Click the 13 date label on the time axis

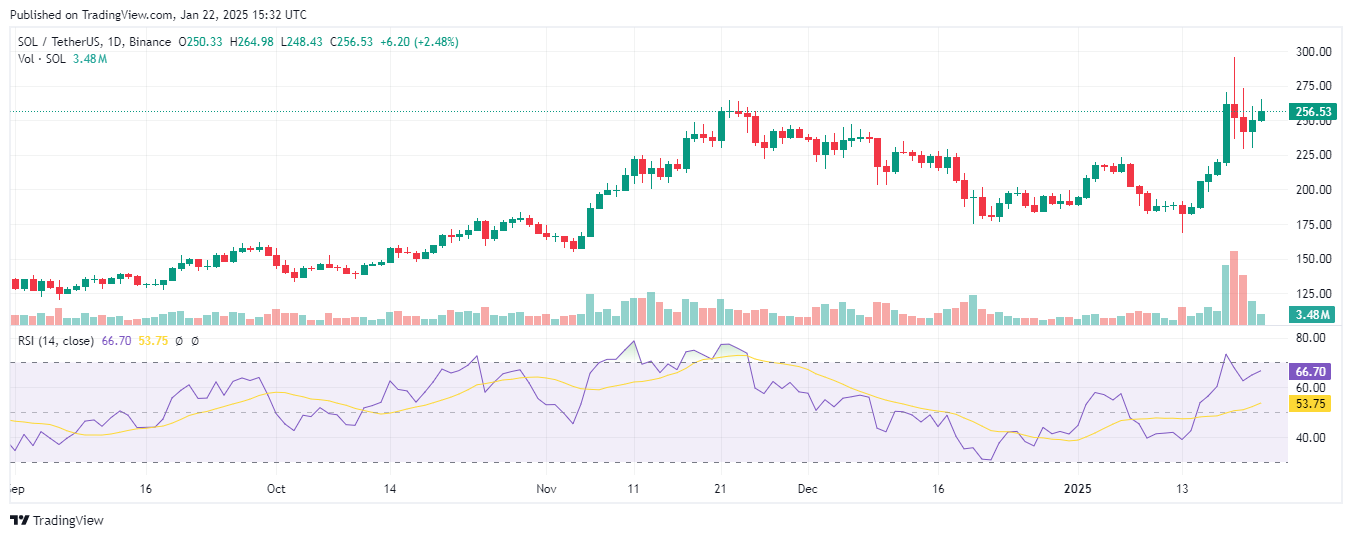1182,490
